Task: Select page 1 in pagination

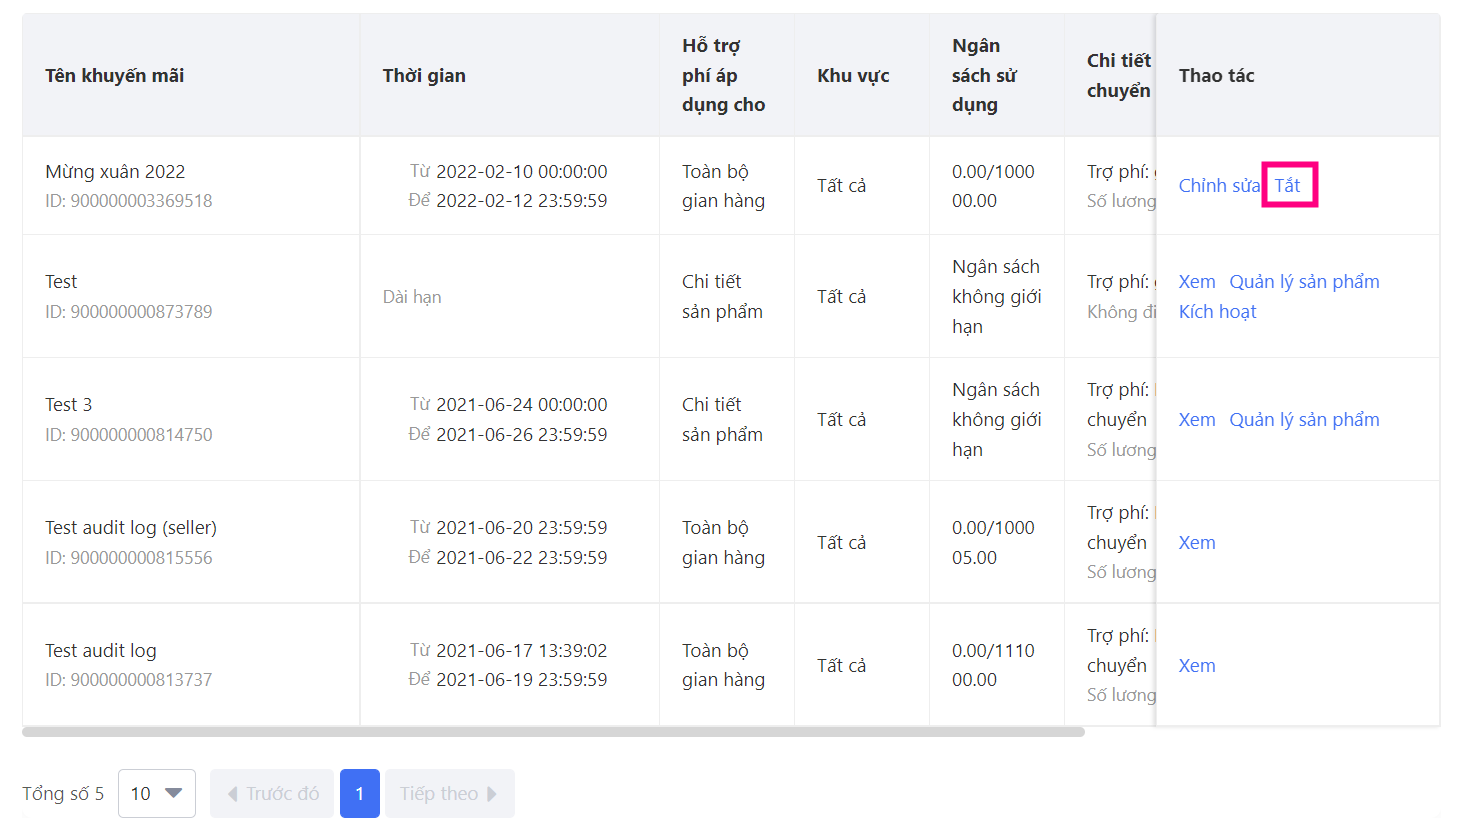Action: coord(360,793)
